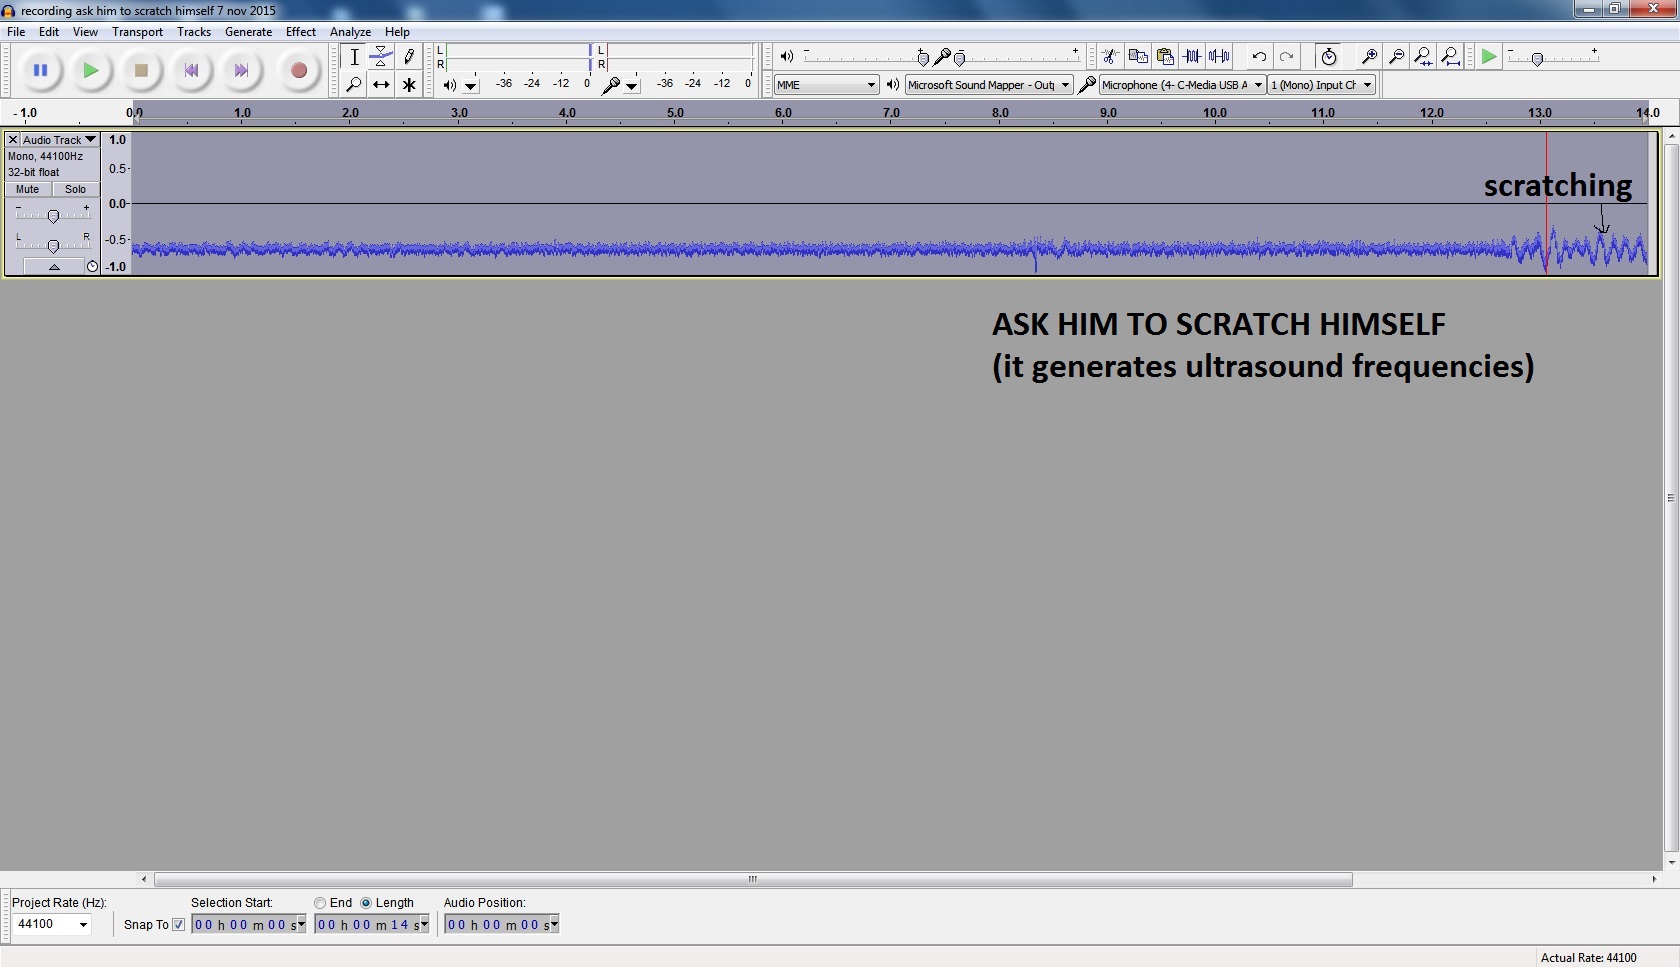
Task: Click the Fit Project zoom icon
Action: pos(1450,57)
